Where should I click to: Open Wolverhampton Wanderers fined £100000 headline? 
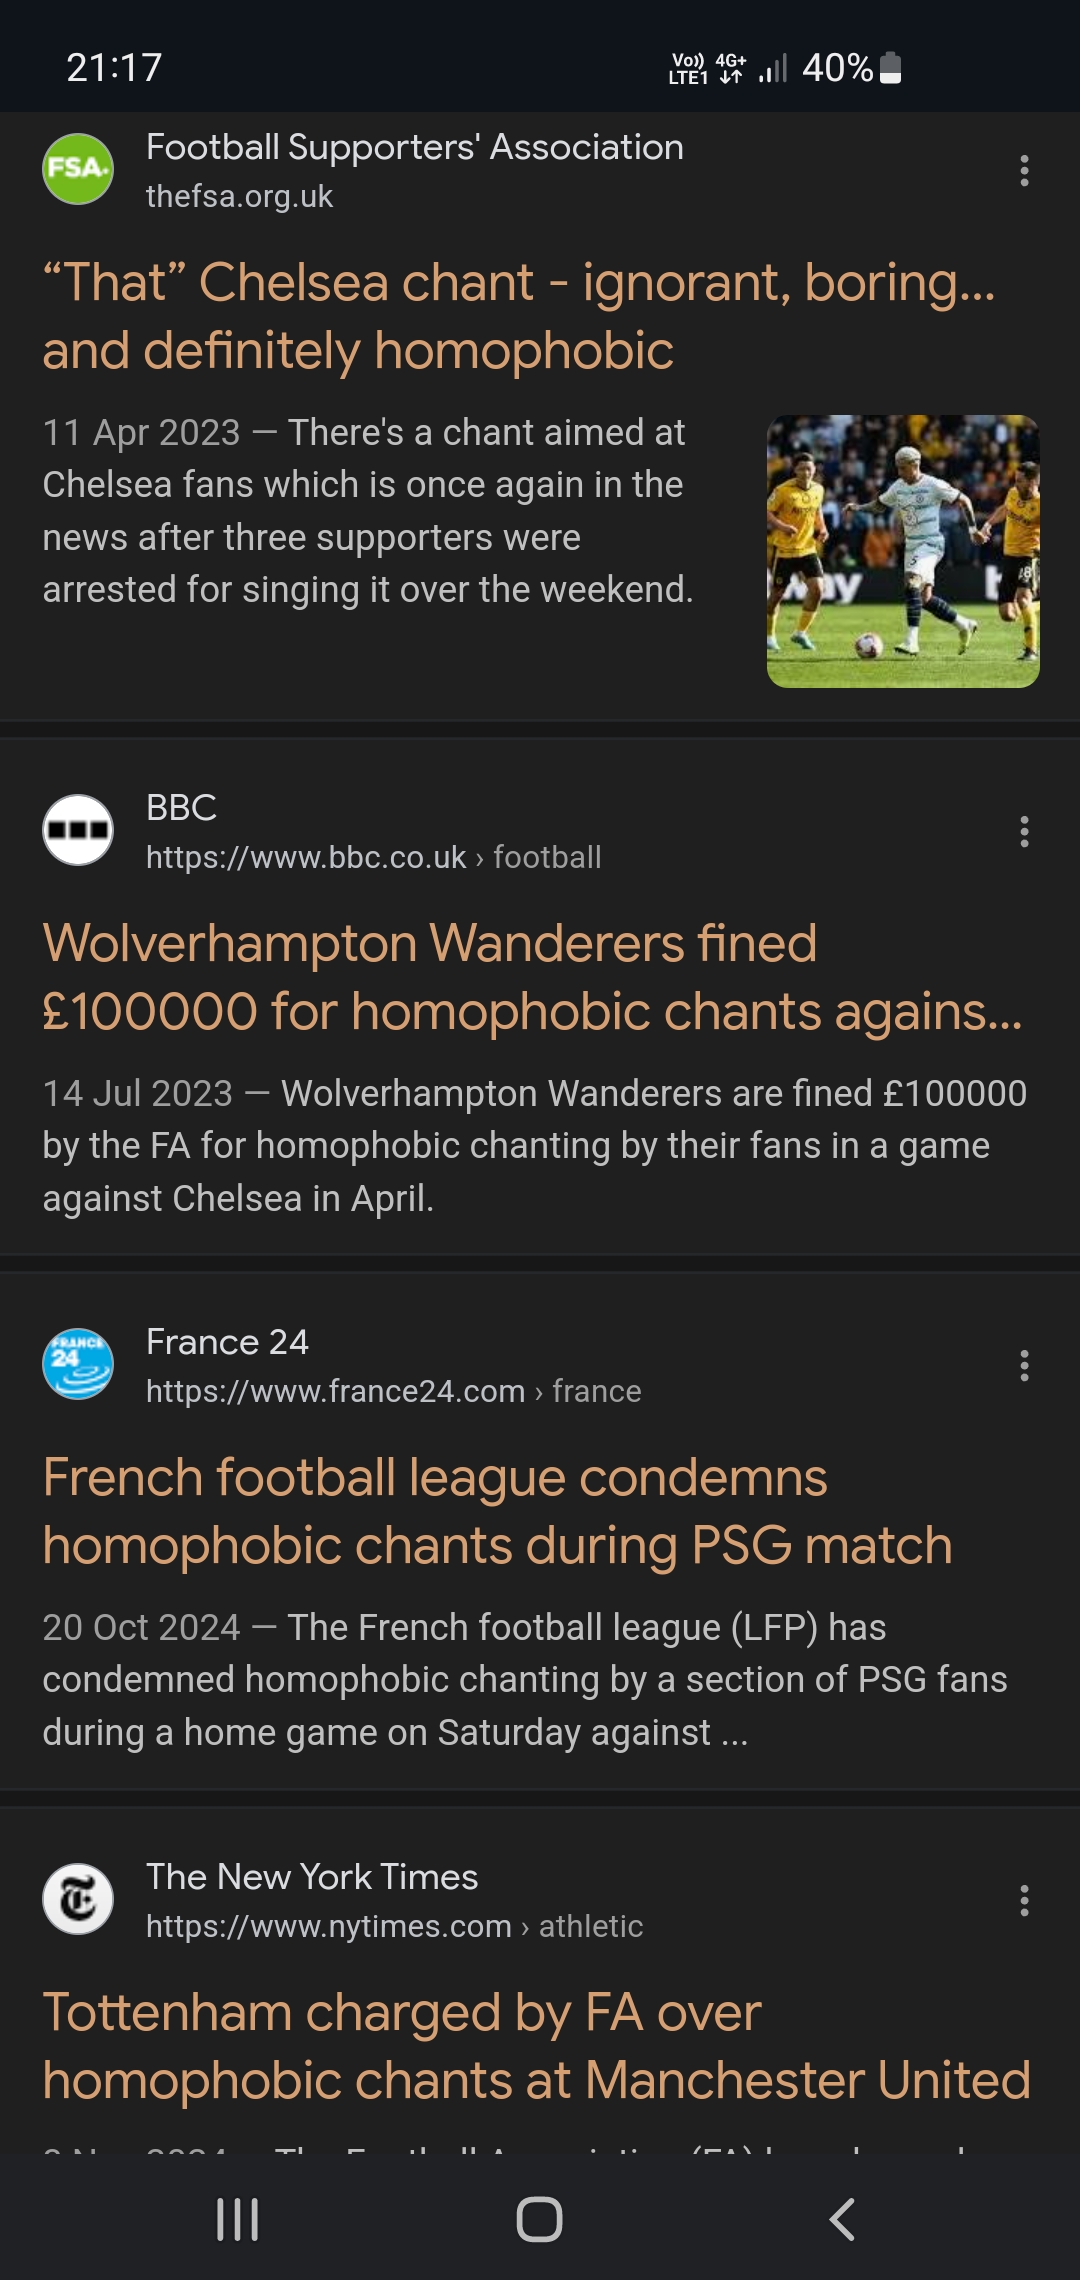coord(530,977)
